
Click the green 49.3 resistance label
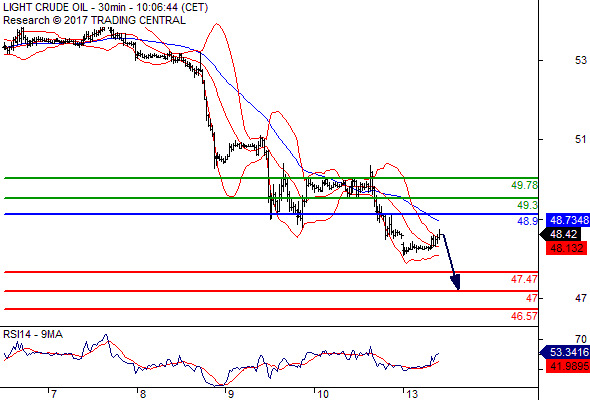(528, 205)
